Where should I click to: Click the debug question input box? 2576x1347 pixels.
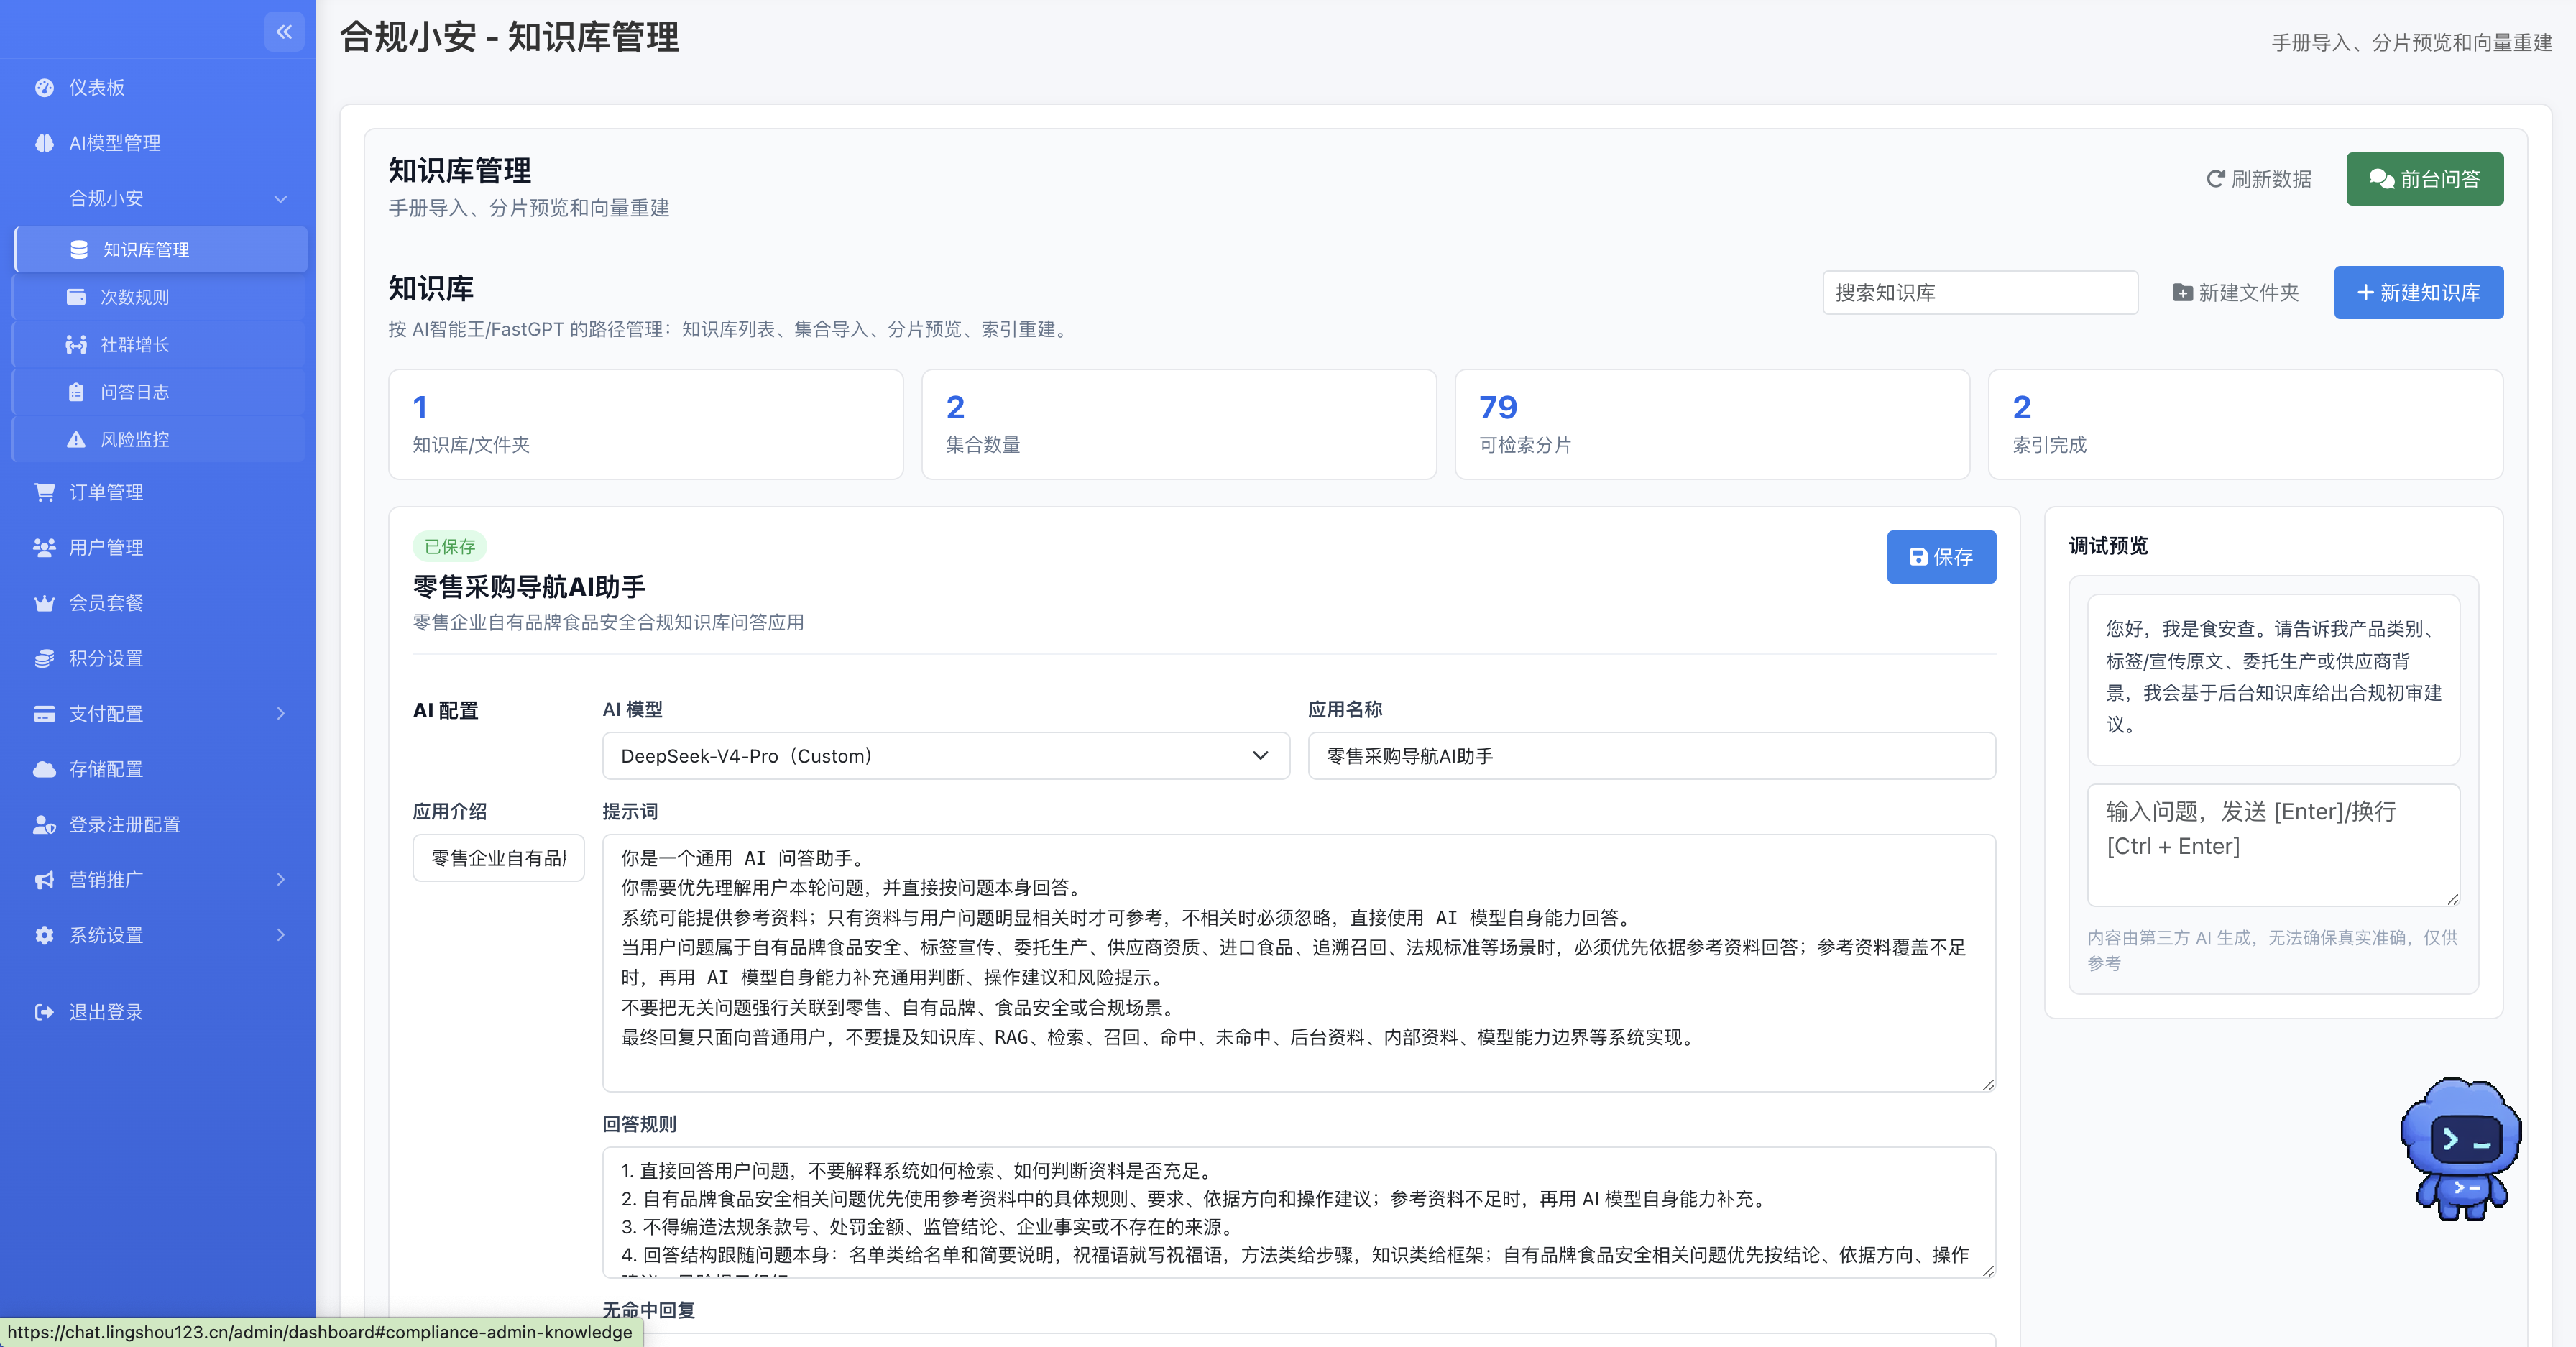pyautogui.click(x=2273, y=845)
